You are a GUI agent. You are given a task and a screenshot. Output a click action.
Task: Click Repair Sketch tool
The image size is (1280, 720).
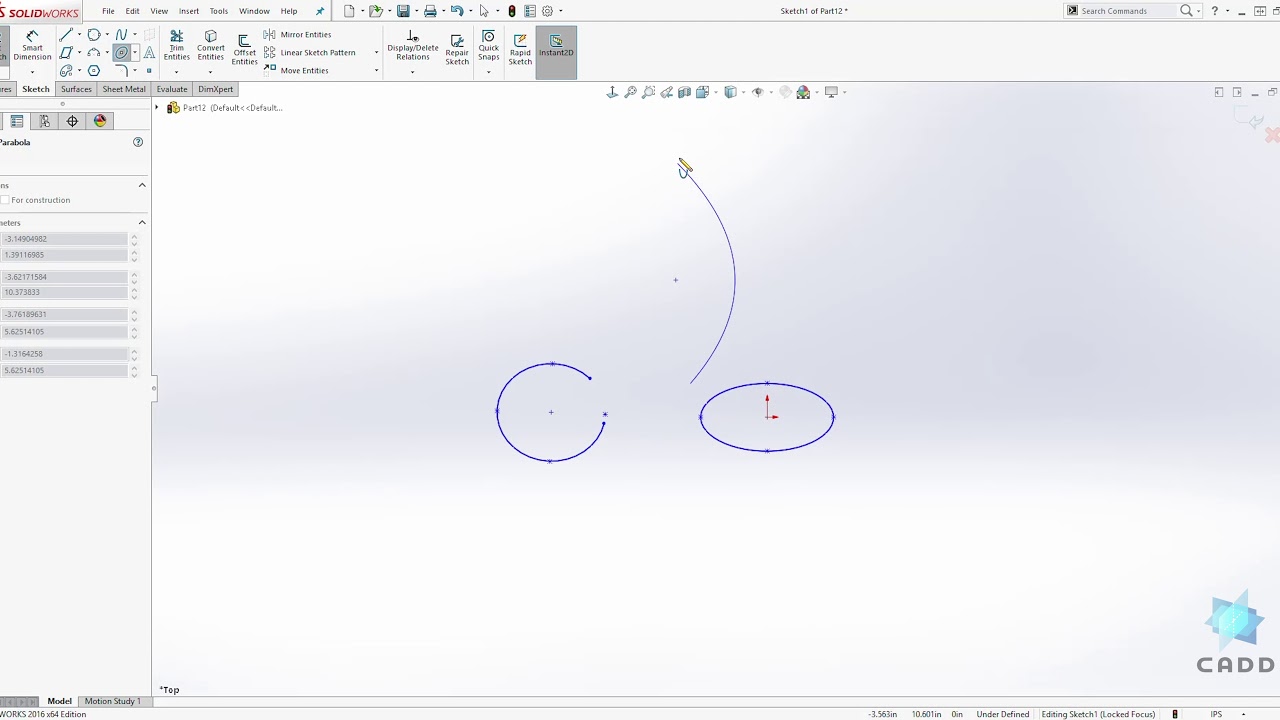457,50
